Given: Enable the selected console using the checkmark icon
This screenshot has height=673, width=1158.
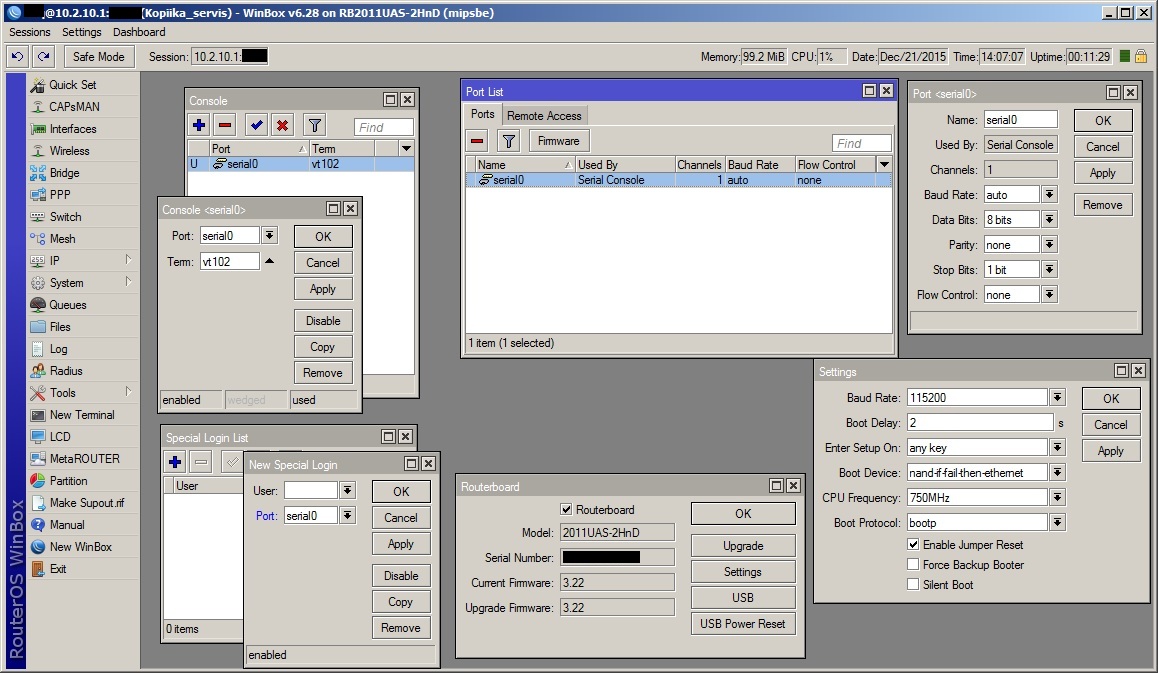Looking at the screenshot, I should pyautogui.click(x=255, y=124).
